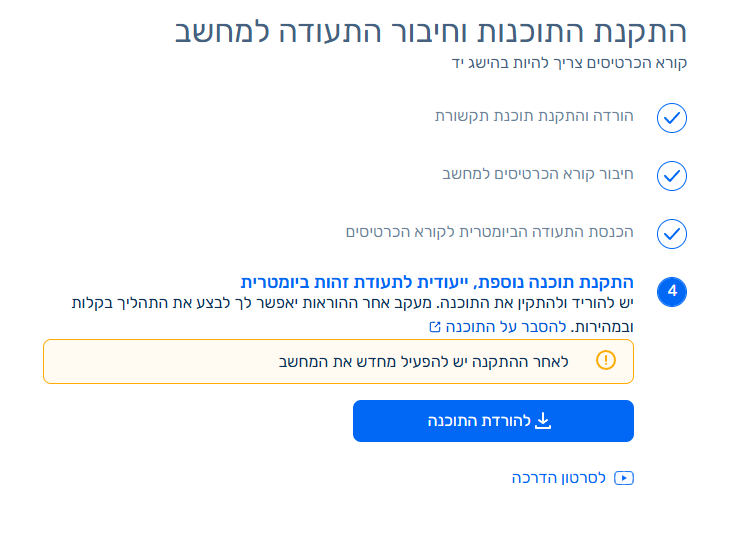Click the checkmark beside הכנסת התעודה הביומטרית

click(x=671, y=234)
